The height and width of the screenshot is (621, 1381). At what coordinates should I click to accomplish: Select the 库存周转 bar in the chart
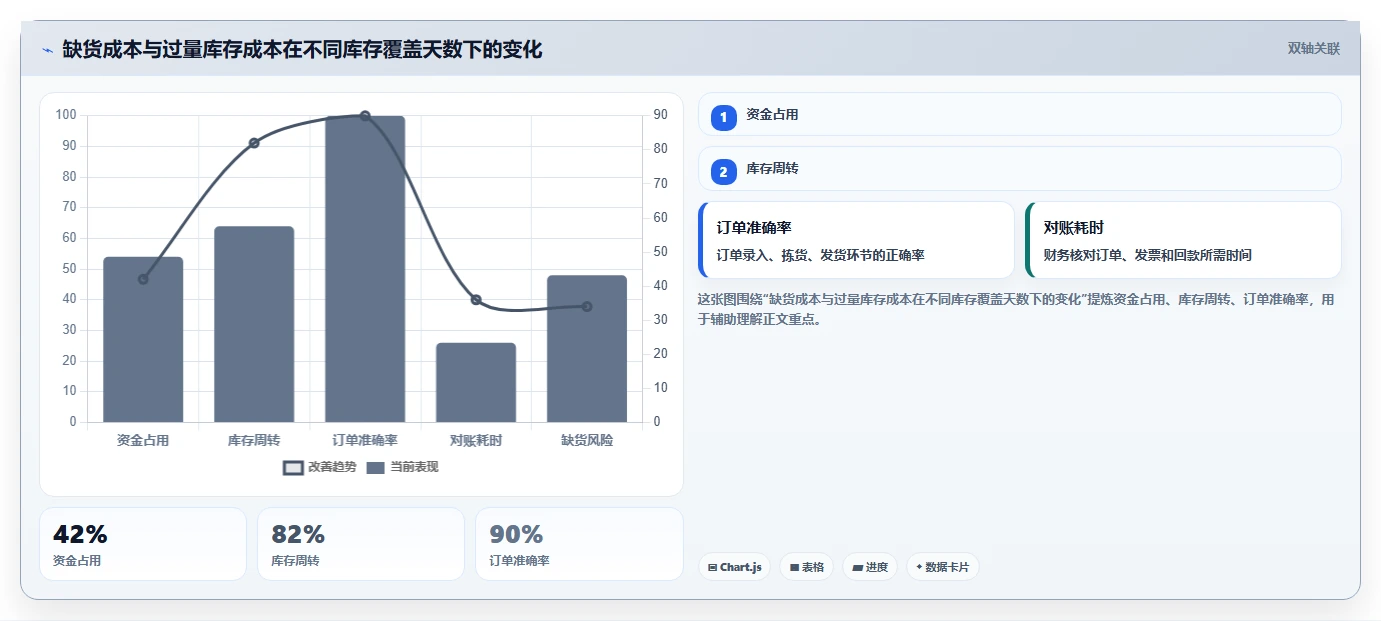[254, 324]
